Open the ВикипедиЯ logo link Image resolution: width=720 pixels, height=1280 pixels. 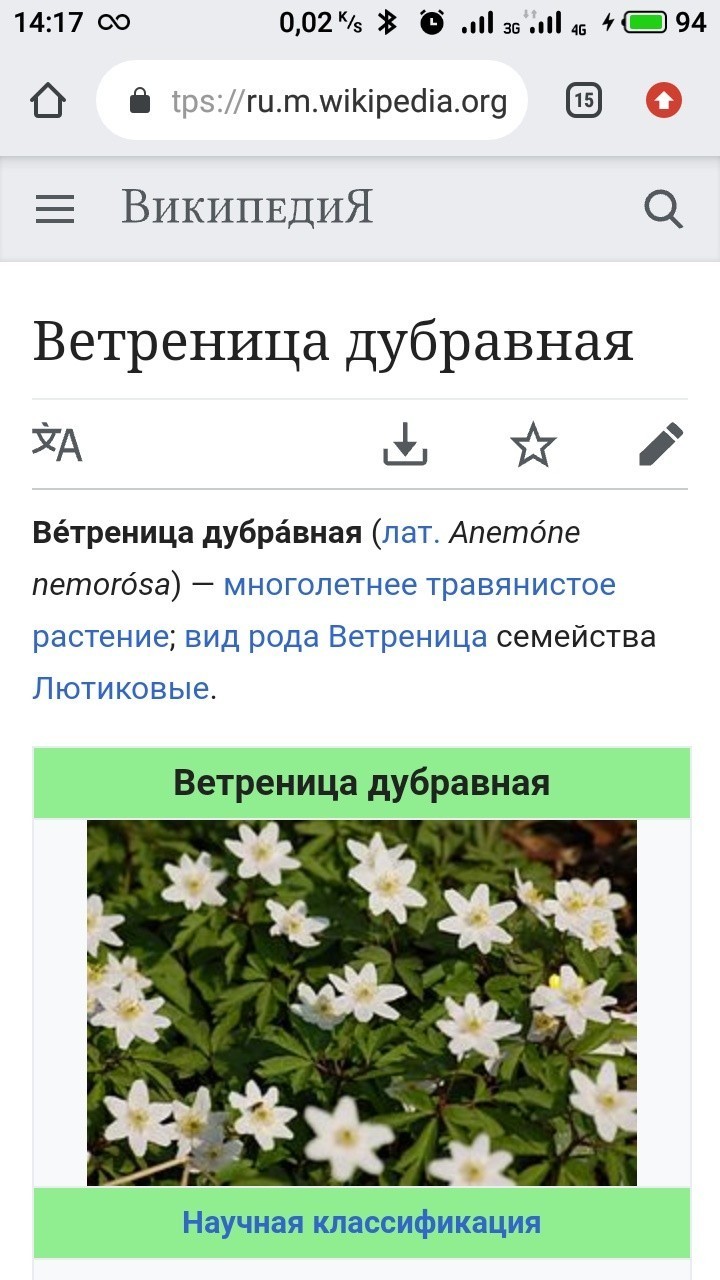click(247, 208)
